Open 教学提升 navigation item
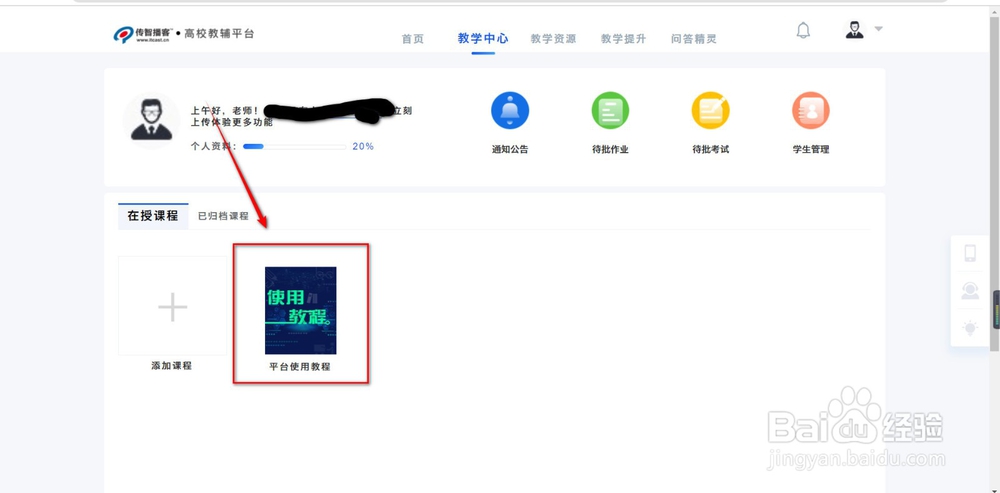 tap(623, 39)
